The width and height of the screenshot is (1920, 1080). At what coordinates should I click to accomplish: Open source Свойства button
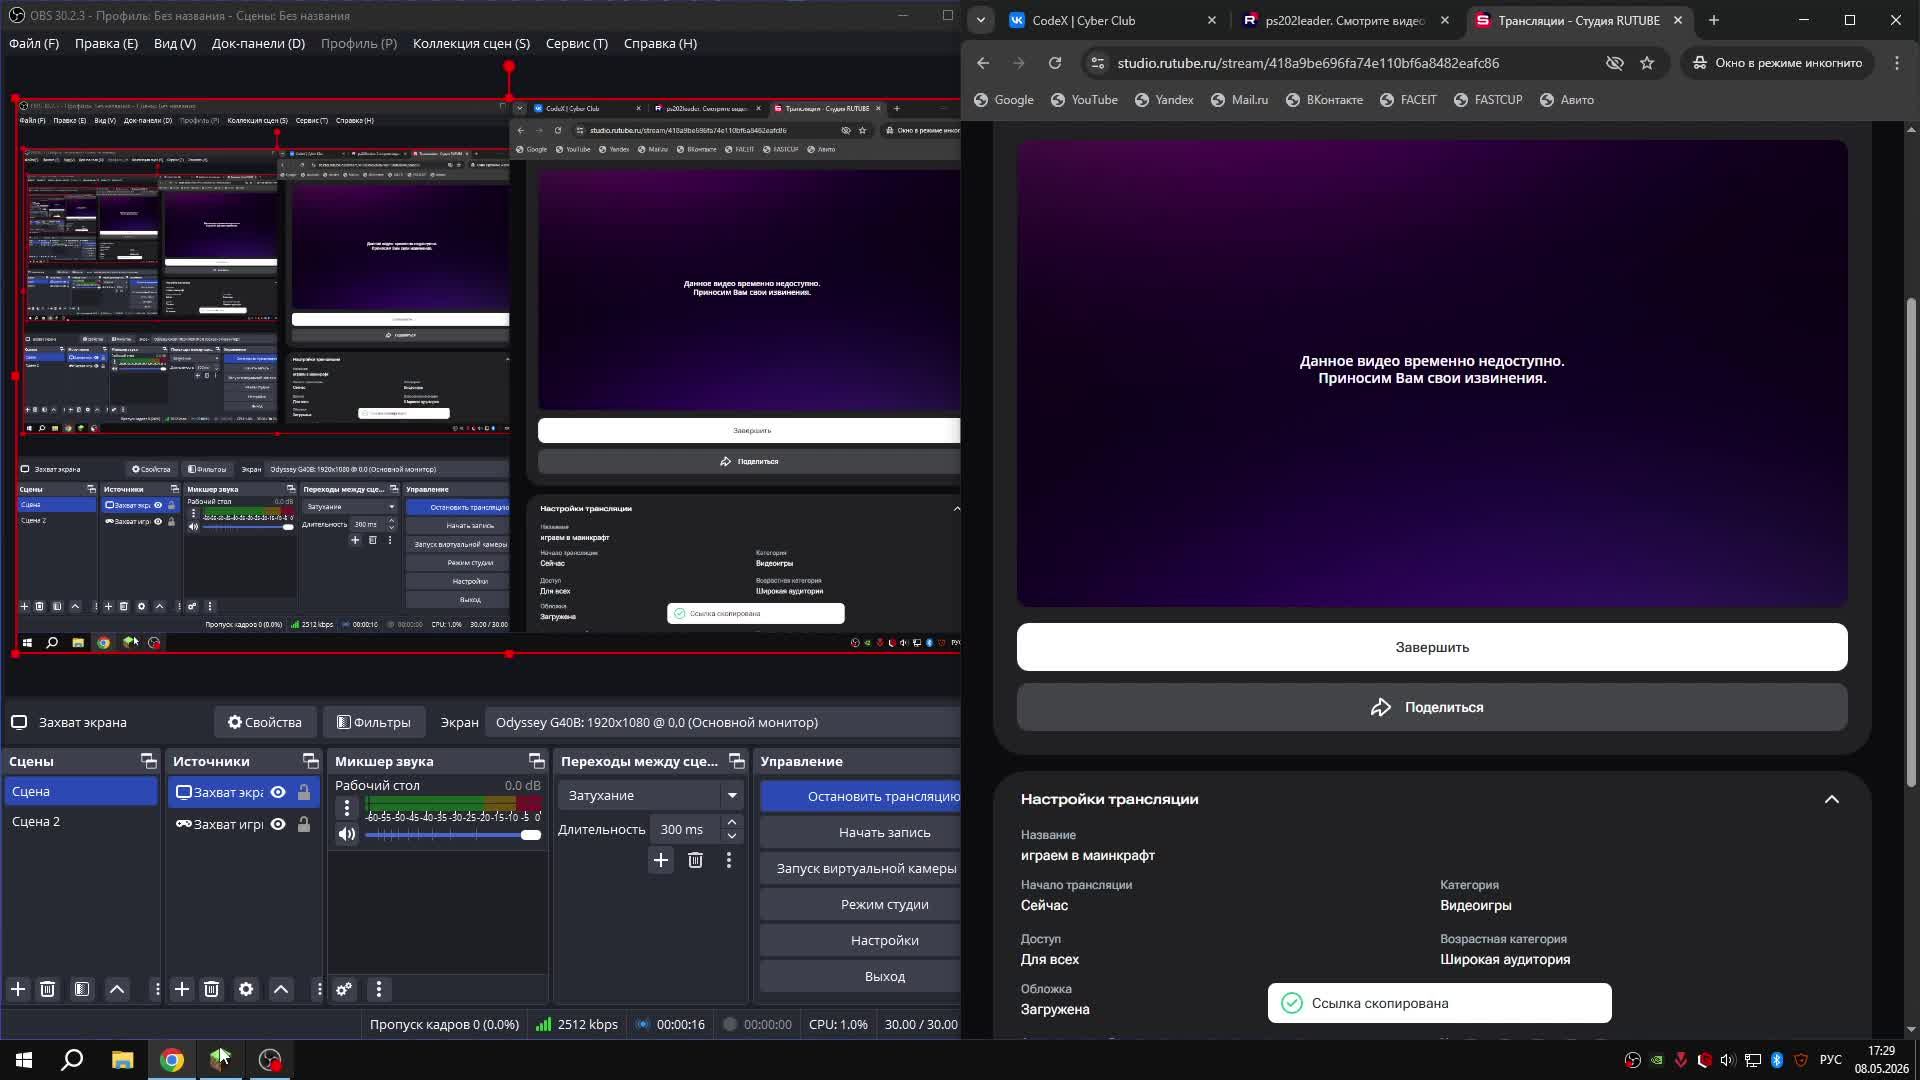265,722
